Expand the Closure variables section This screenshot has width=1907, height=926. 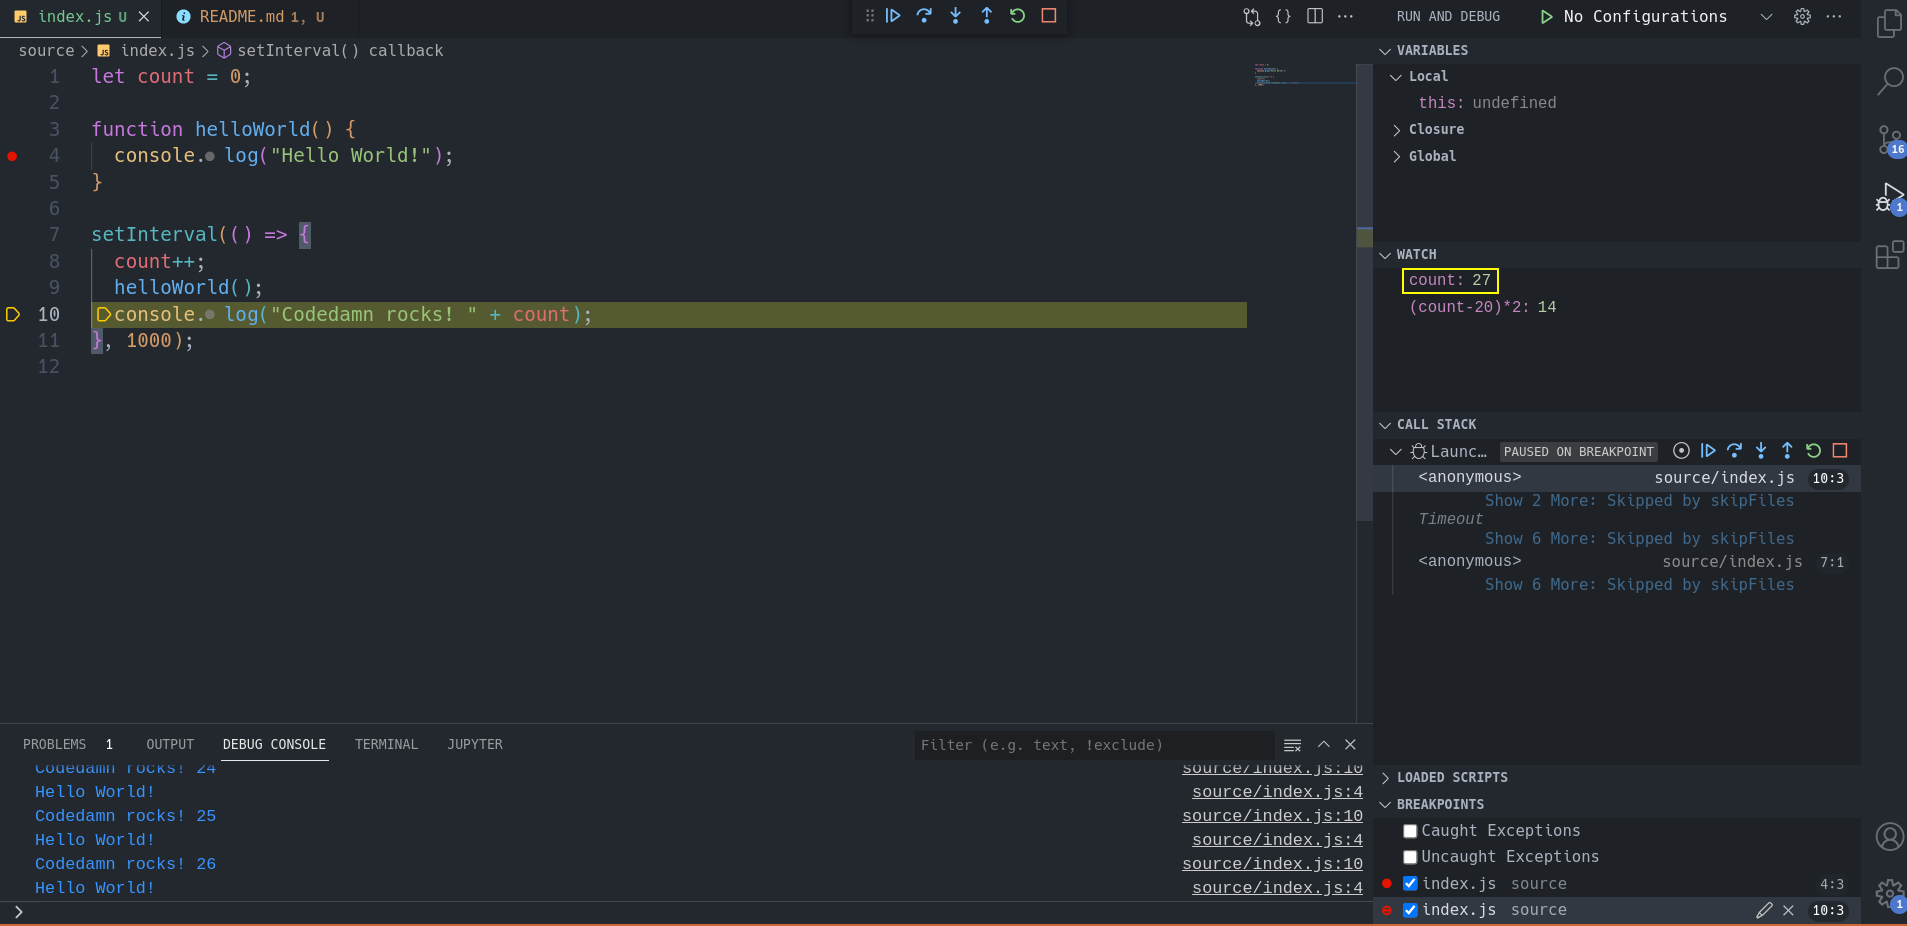[1397, 129]
